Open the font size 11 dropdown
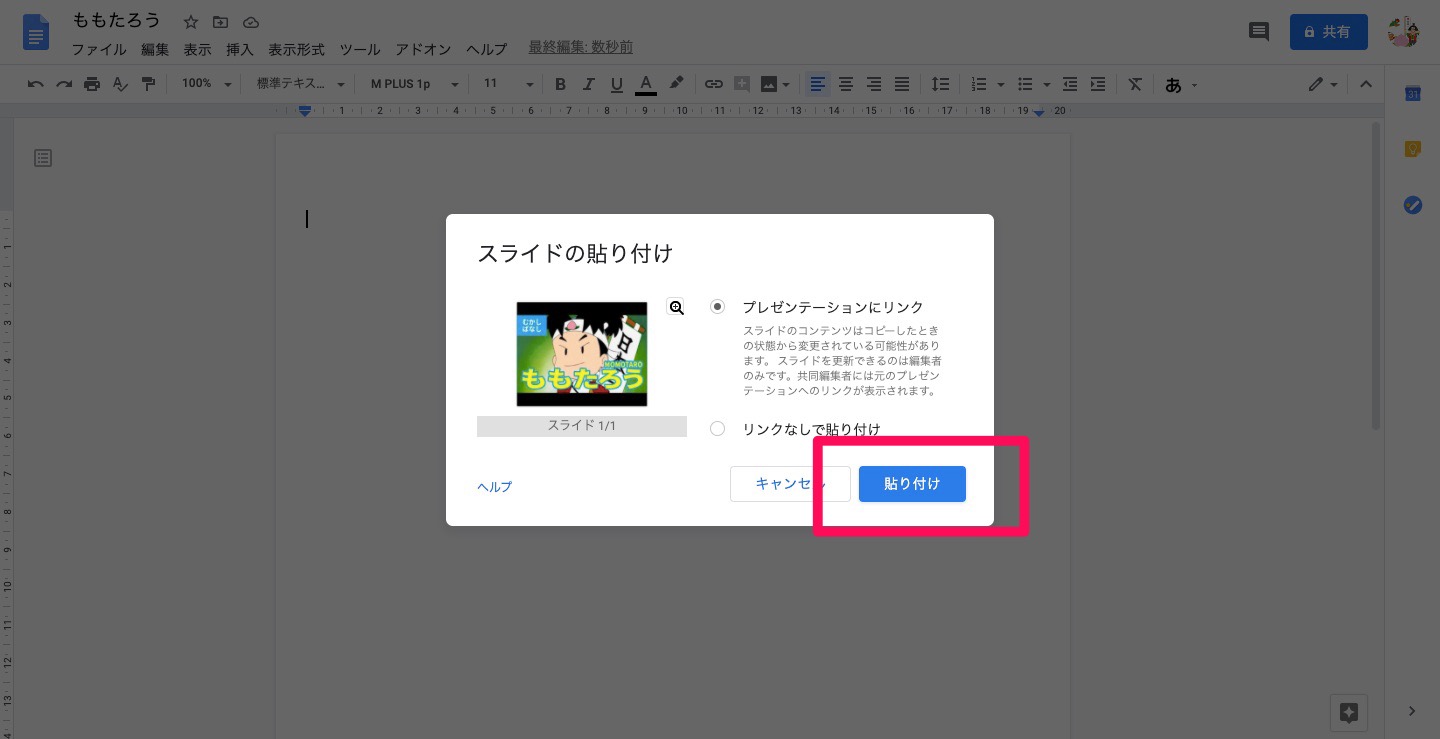The width and height of the screenshot is (1440, 739). point(508,84)
